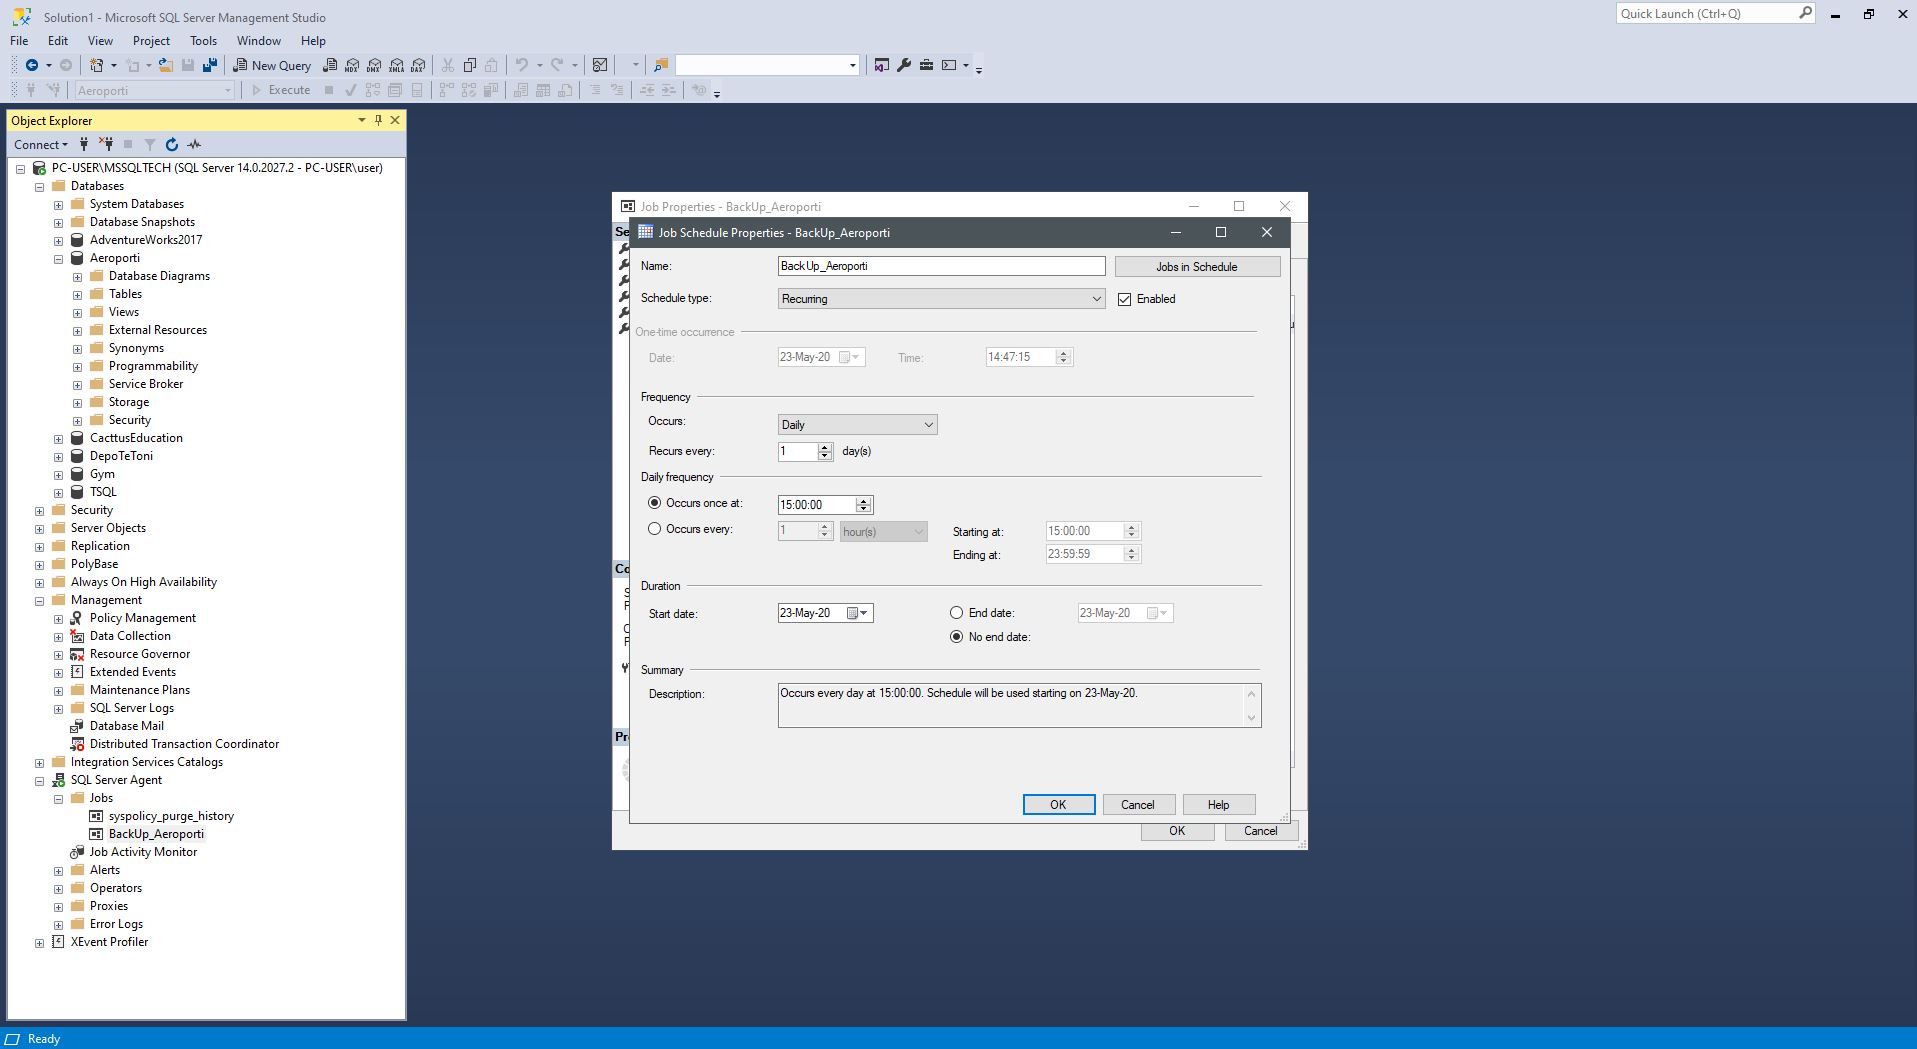Open the Edit menu

tap(58, 41)
